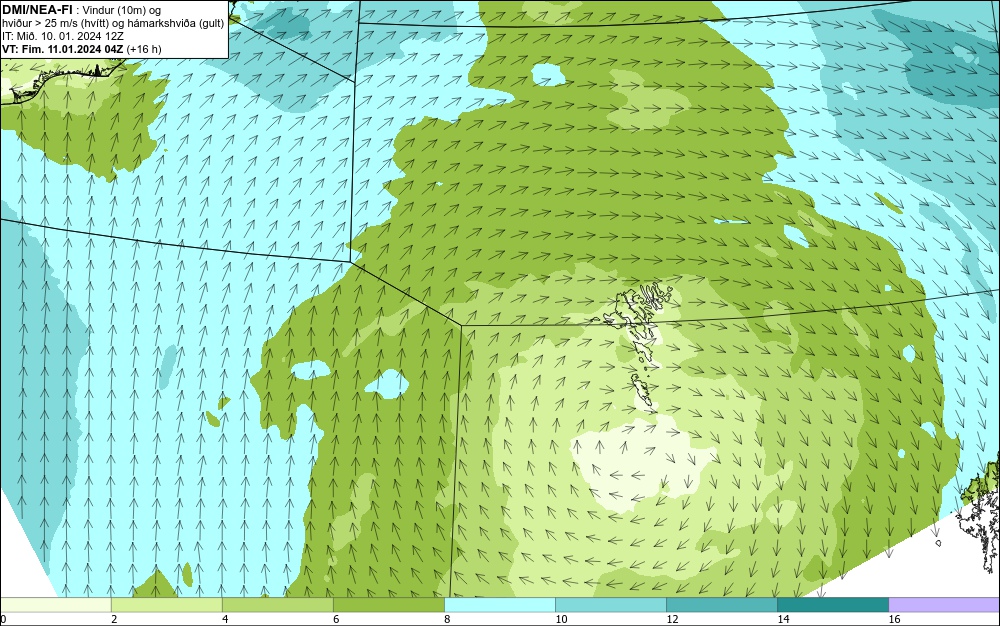Click the purple above-16 m/s legend swatch

click(x=944, y=605)
